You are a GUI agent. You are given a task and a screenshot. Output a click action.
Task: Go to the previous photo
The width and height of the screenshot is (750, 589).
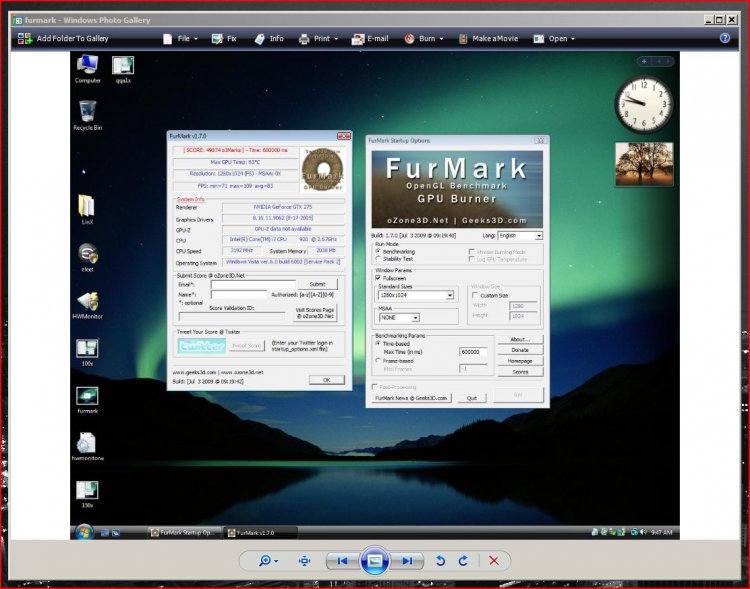342,561
